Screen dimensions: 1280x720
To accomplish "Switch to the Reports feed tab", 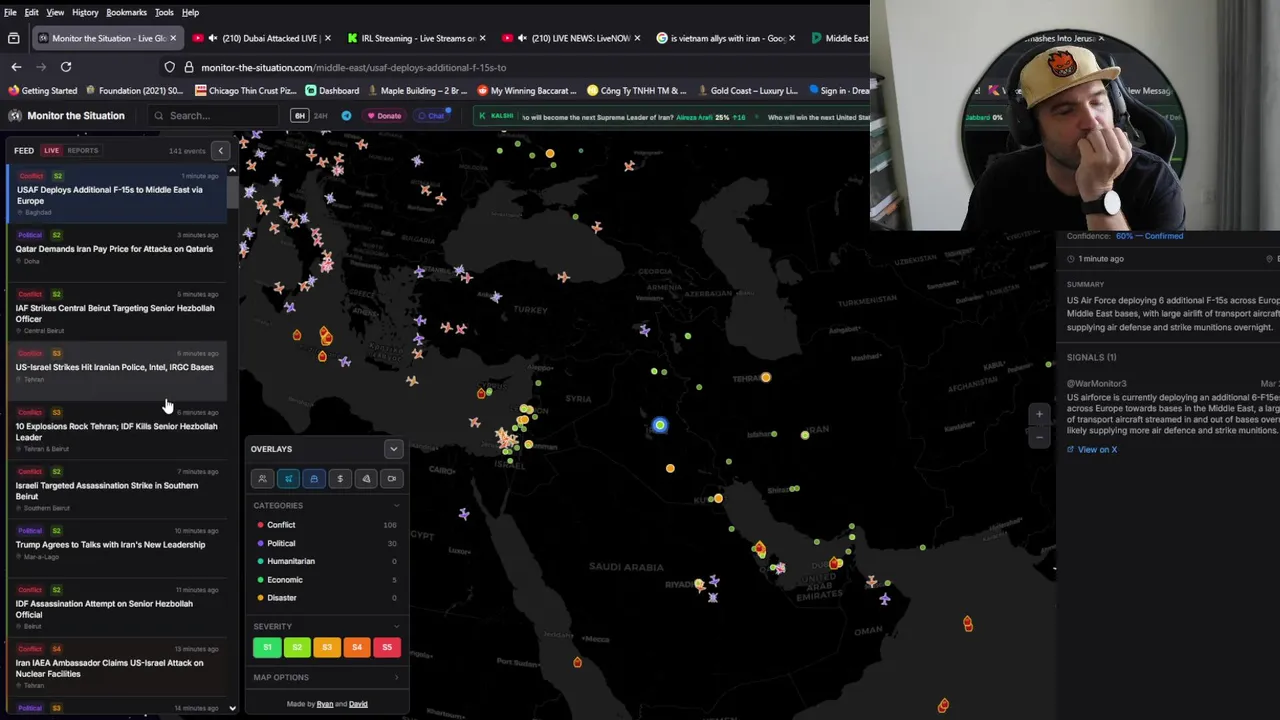I will click(x=83, y=151).
